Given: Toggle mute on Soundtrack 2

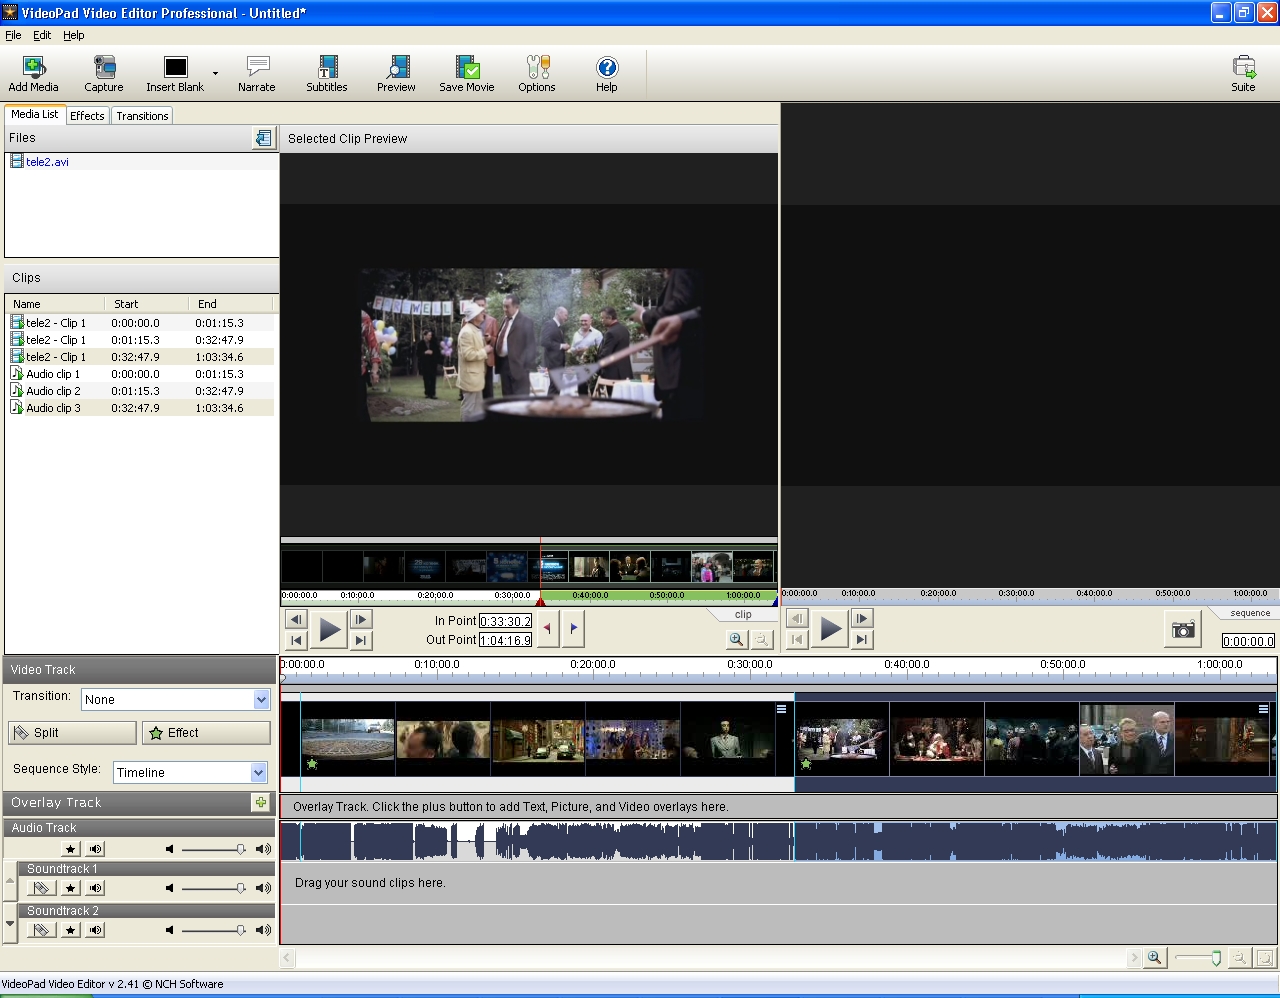Looking at the screenshot, I should click(96, 930).
